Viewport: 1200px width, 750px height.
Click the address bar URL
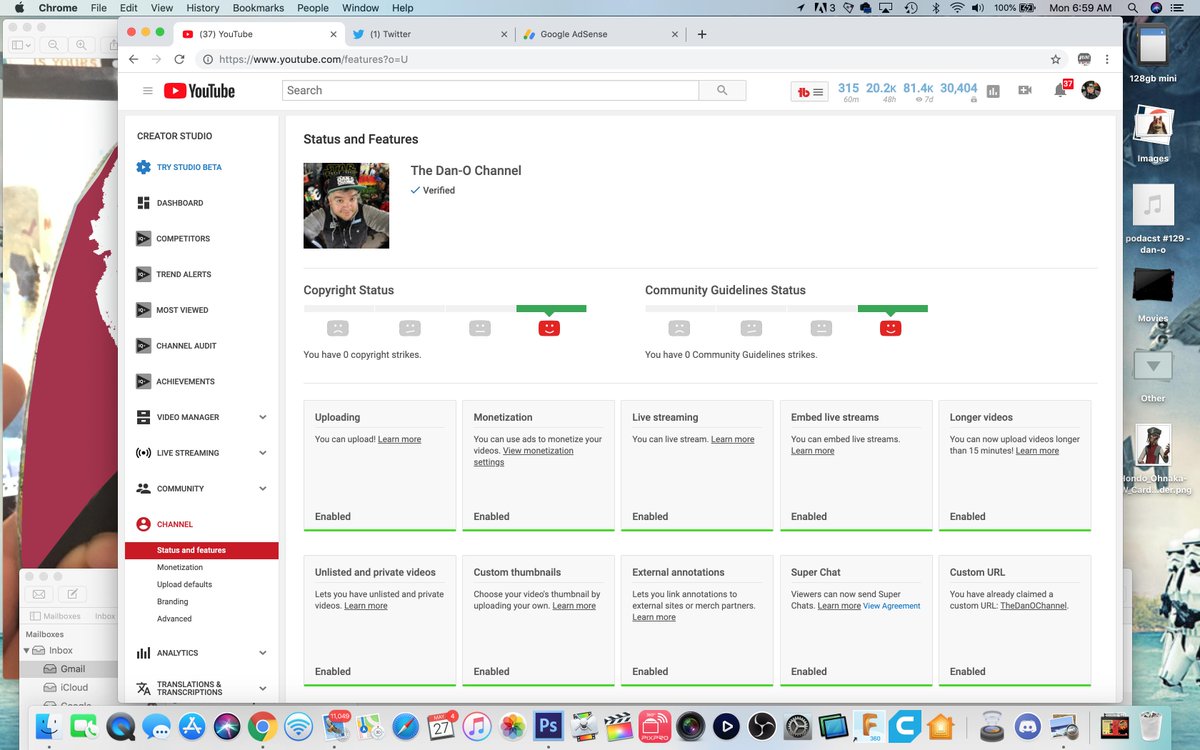(313, 59)
